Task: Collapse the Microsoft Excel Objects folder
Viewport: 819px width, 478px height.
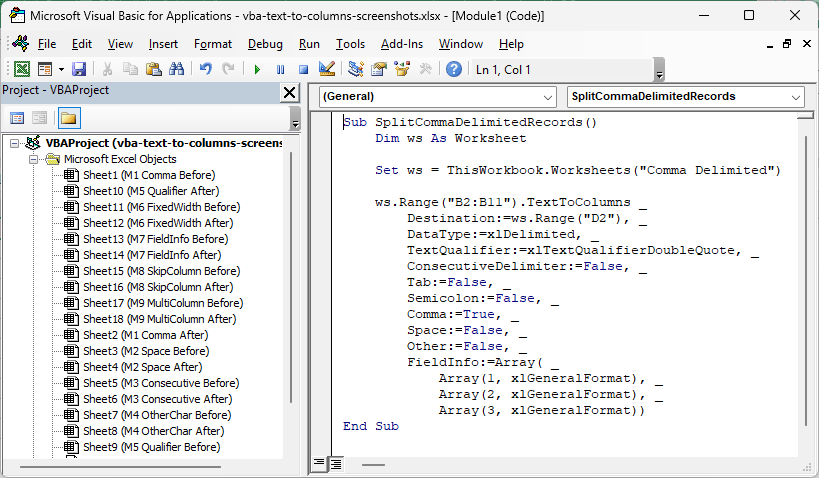Action: click(x=34, y=159)
